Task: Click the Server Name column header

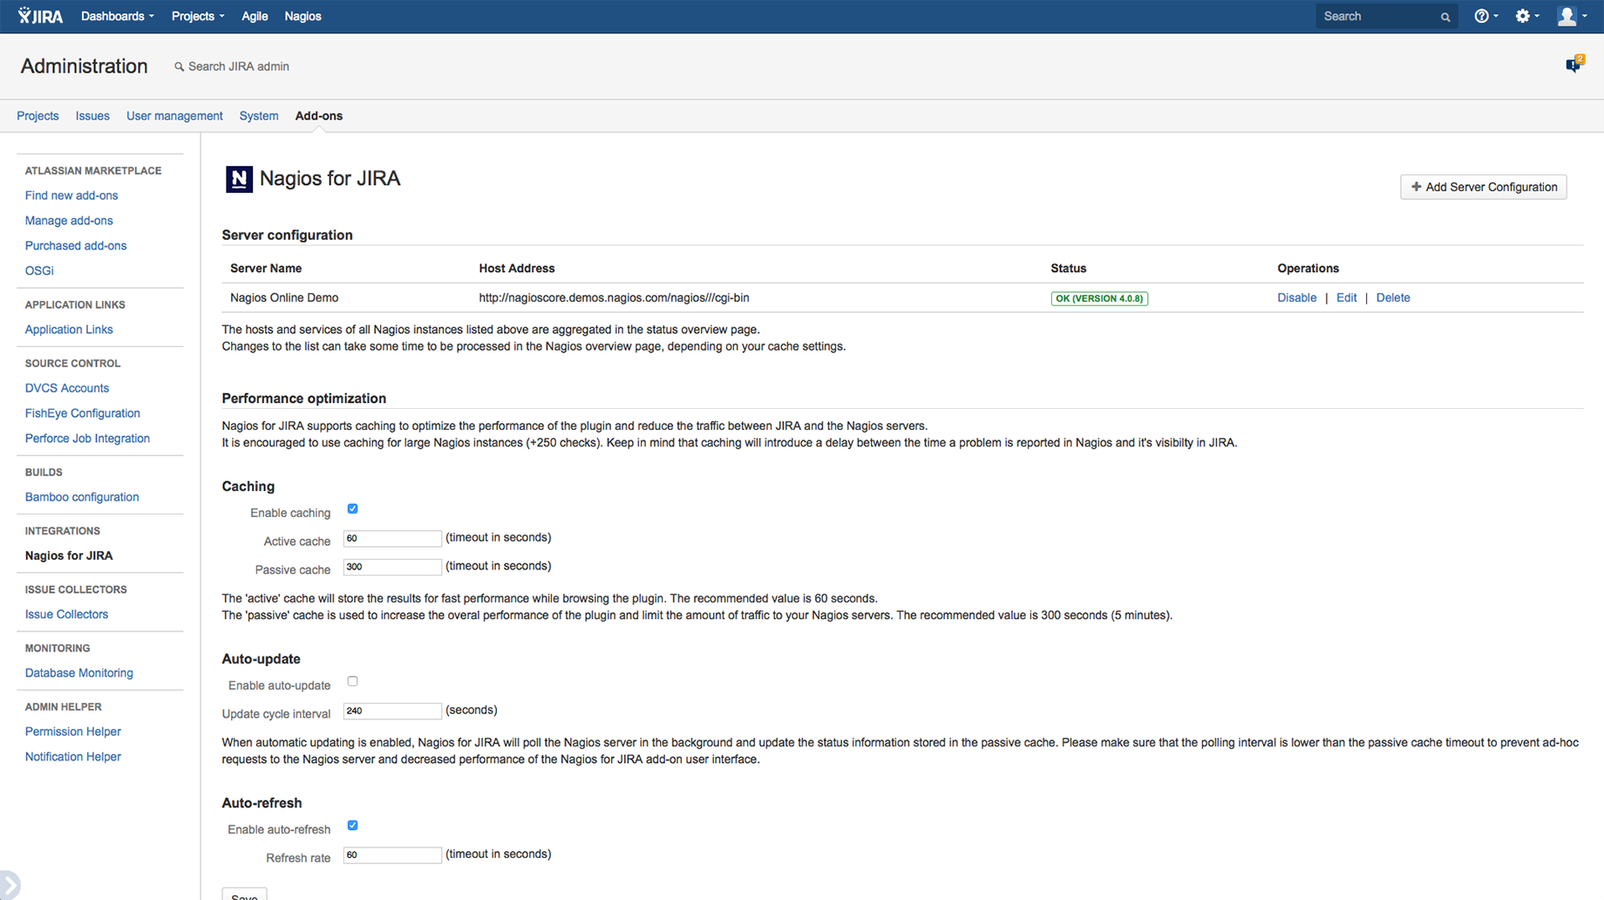Action: (266, 269)
